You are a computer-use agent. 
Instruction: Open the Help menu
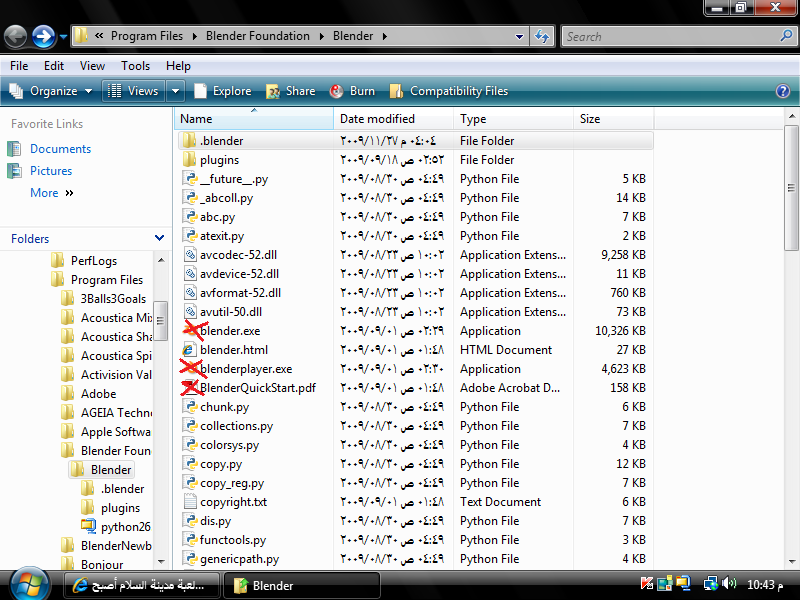(178, 66)
